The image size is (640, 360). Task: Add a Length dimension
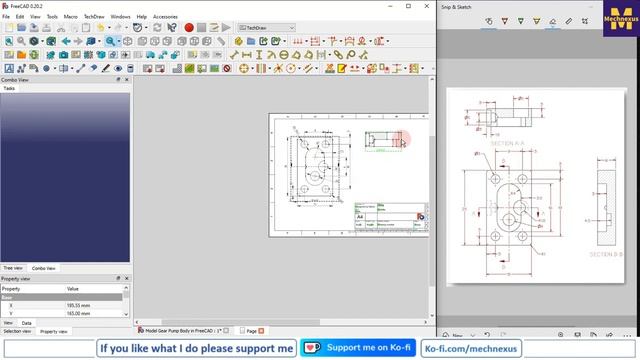click(234, 55)
